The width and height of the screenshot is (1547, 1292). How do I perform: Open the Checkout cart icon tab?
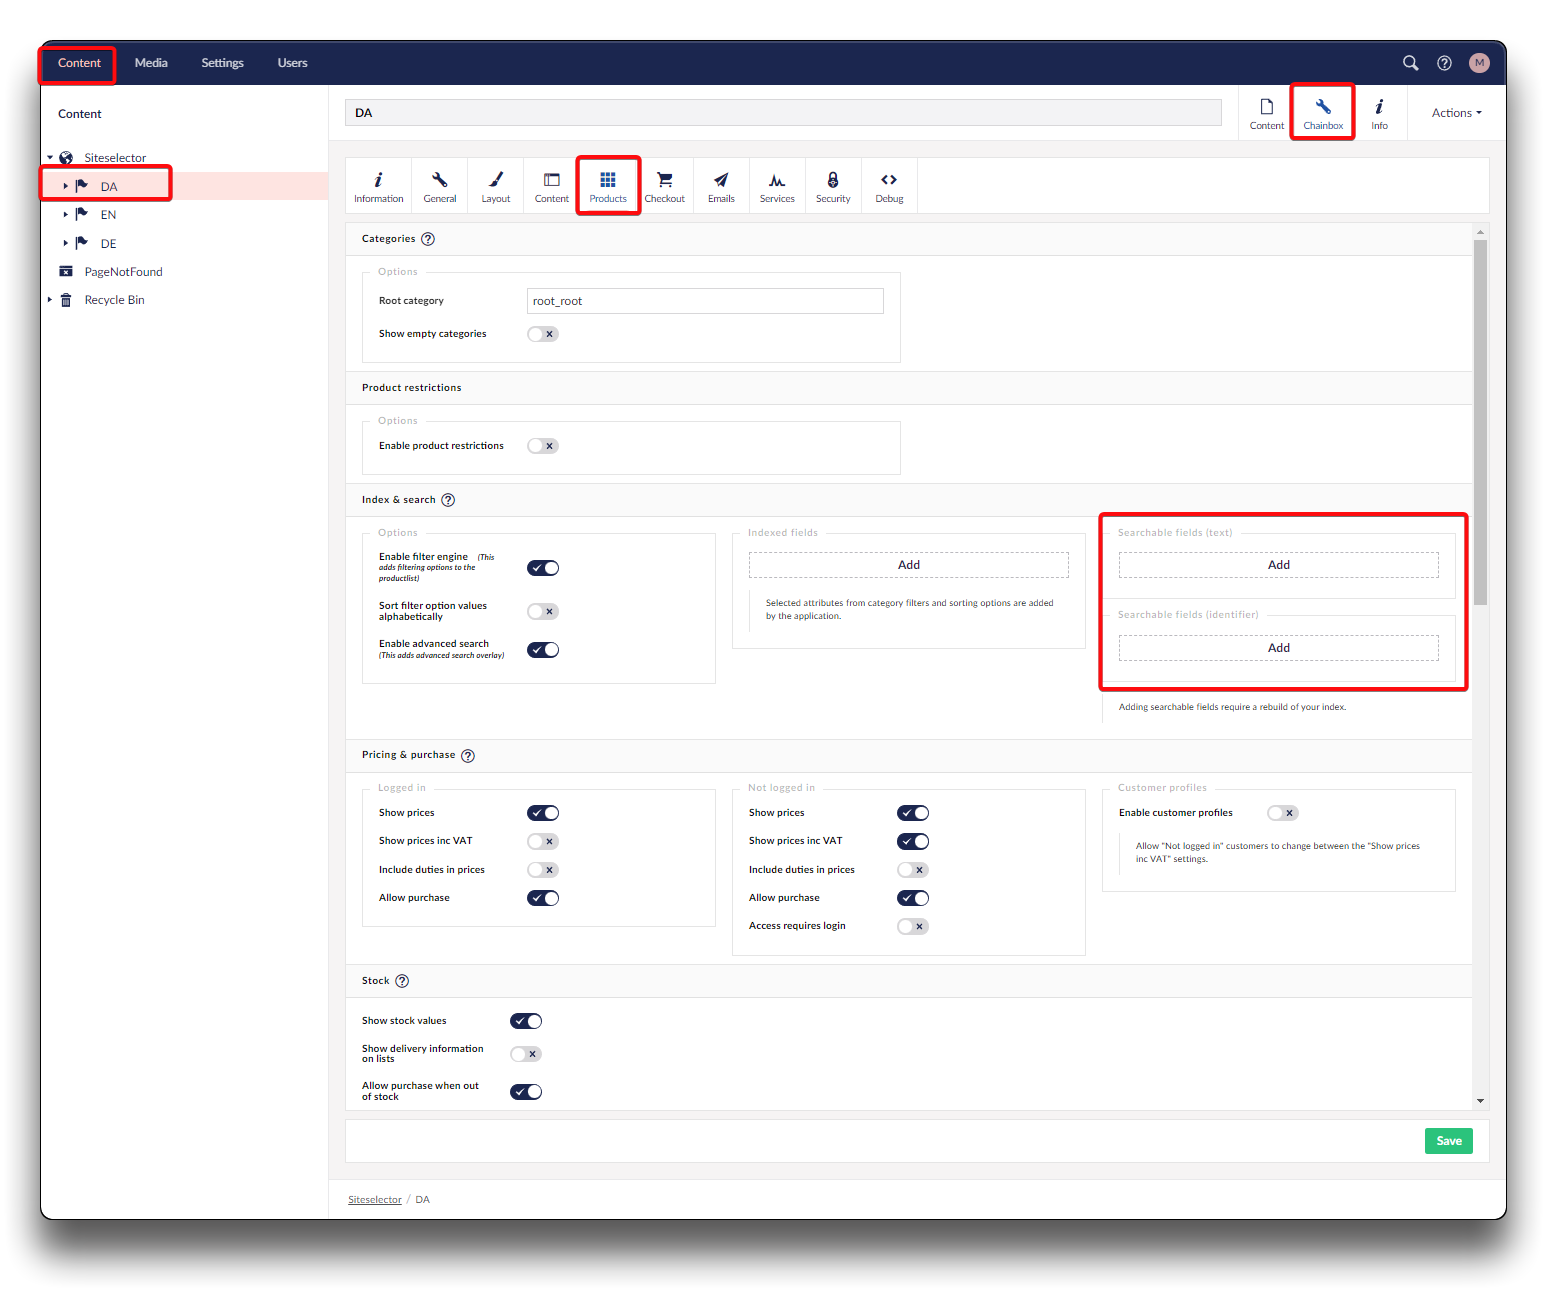click(x=664, y=186)
